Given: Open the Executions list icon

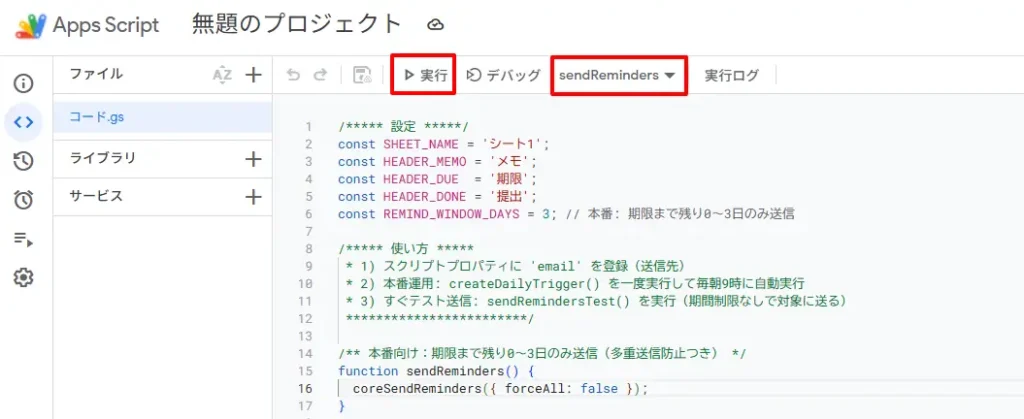Looking at the screenshot, I should click(x=23, y=239).
